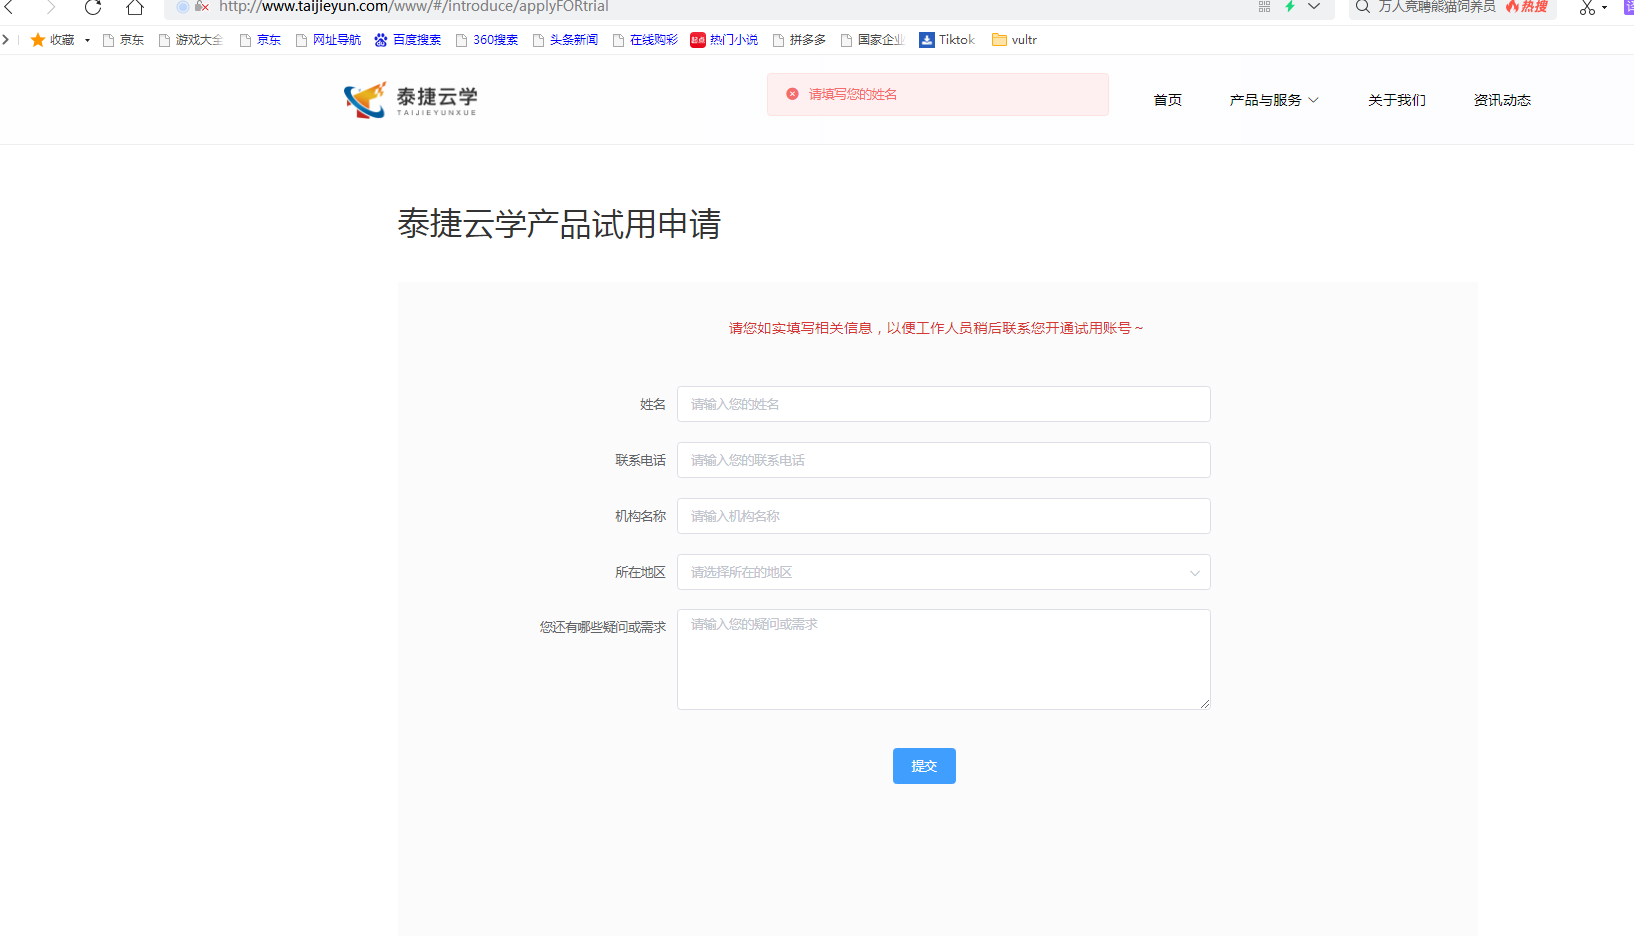This screenshot has height=936, width=1634.
Task: Click the insecure-site lock icon in address bar
Action: point(202,6)
